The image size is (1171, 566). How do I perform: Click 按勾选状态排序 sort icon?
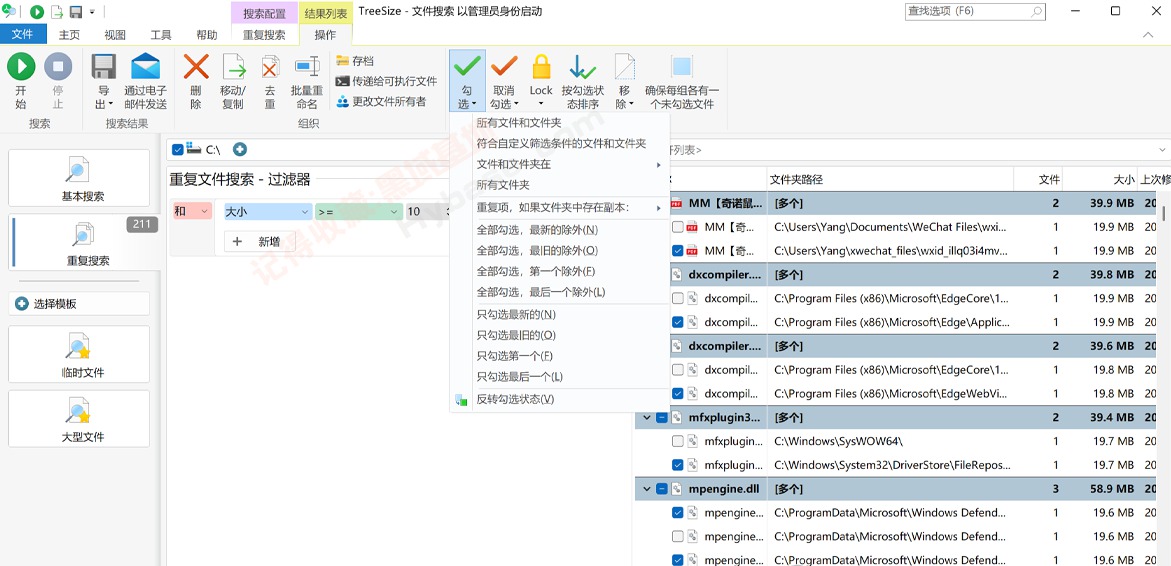(x=583, y=66)
